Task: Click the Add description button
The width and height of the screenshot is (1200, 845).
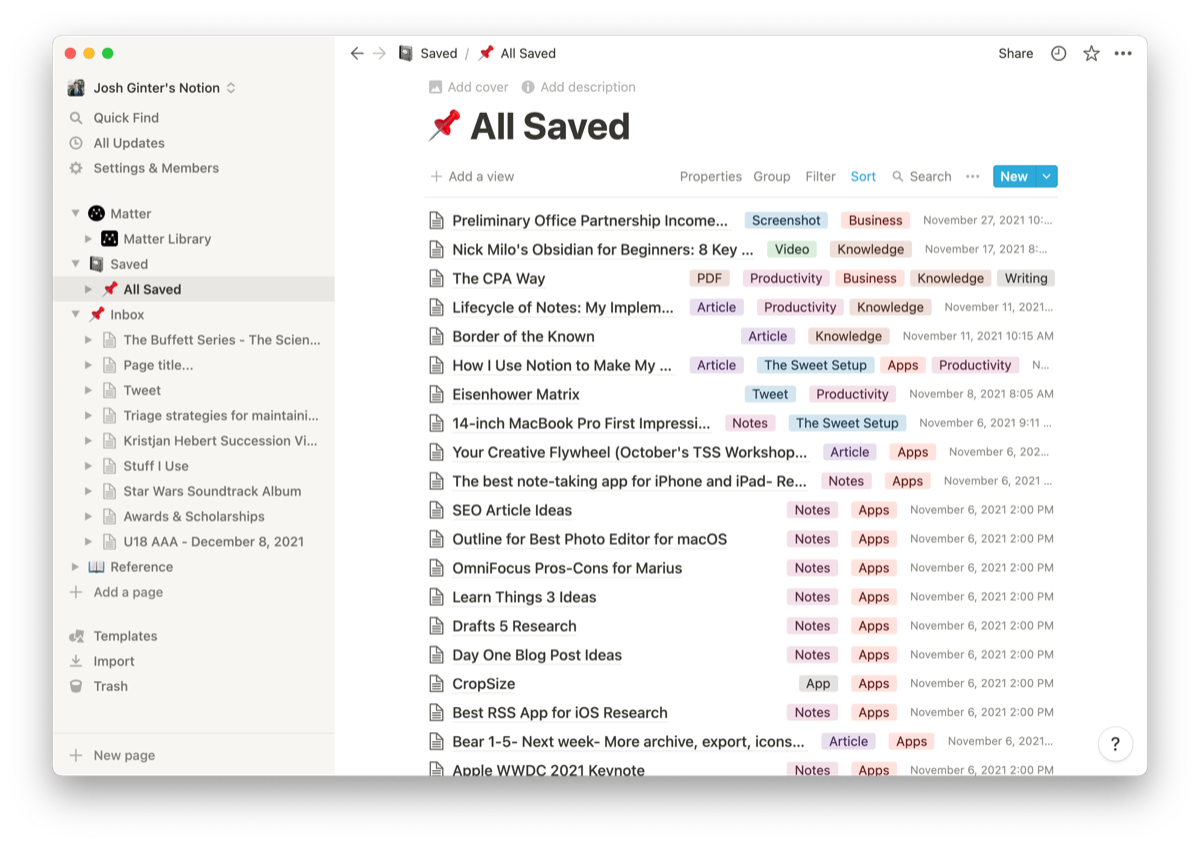Action: tap(578, 87)
